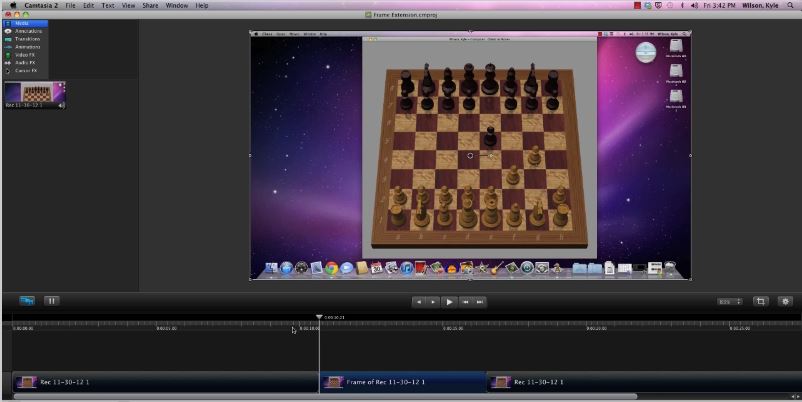Open the Cursor FX panel
802x402 pixels.
coord(23,71)
